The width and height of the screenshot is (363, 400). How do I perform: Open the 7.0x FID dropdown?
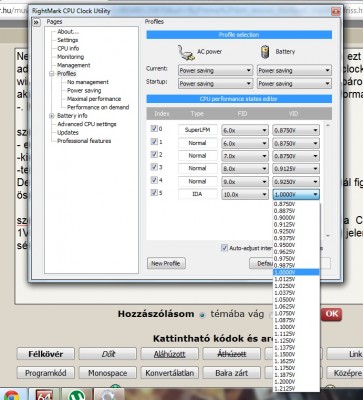pos(245,156)
